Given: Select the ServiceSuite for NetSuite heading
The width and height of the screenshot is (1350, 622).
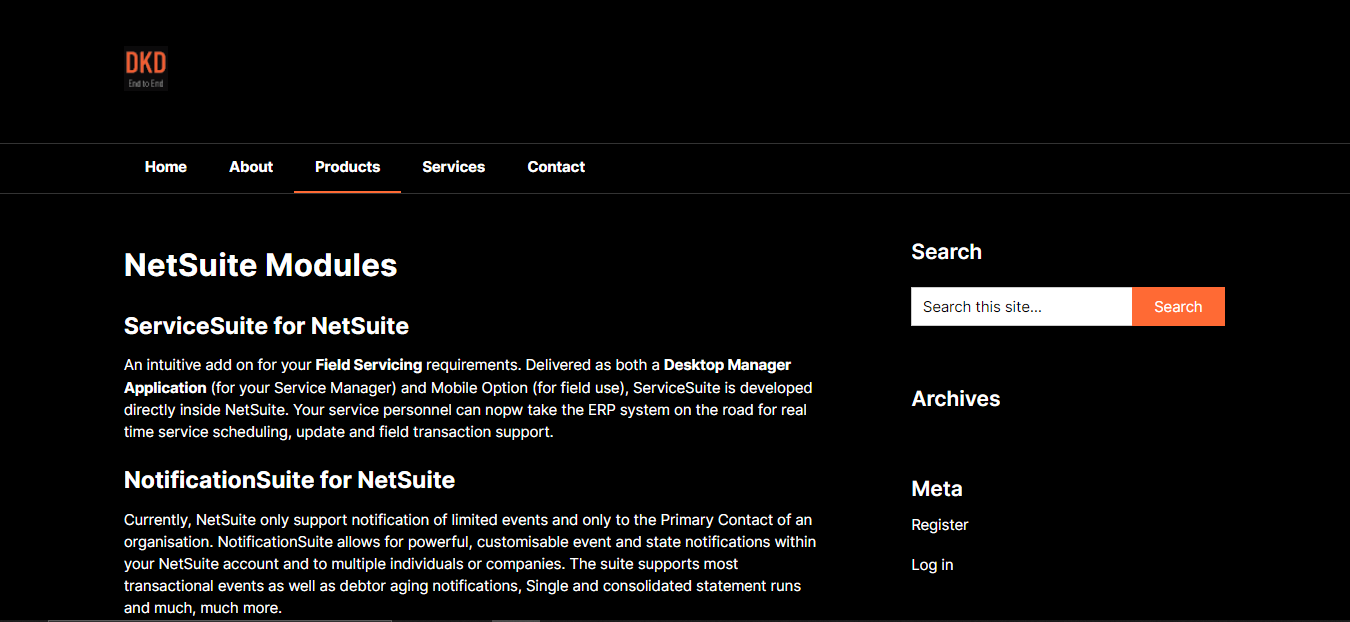Looking at the screenshot, I should pyautogui.click(x=266, y=326).
